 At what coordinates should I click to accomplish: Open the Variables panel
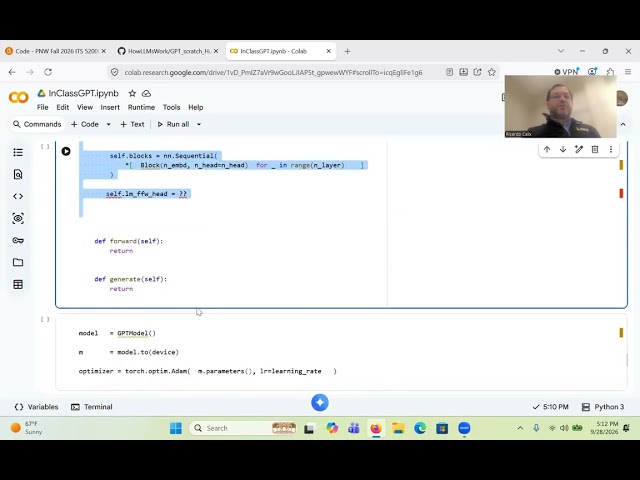tap(36, 407)
